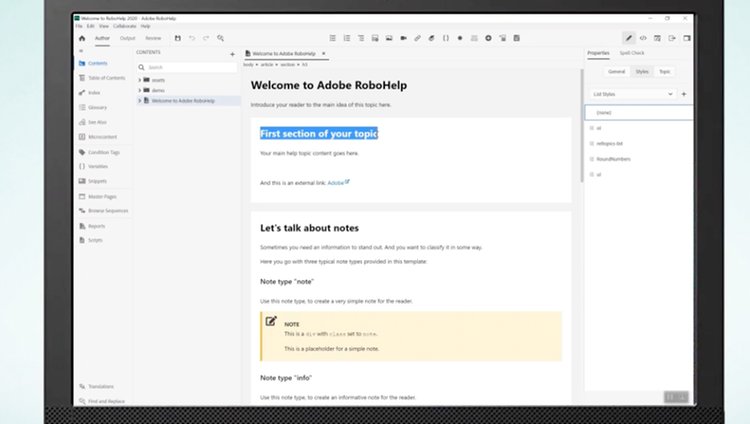Open the File menu
The width and height of the screenshot is (750, 424).
(79, 26)
